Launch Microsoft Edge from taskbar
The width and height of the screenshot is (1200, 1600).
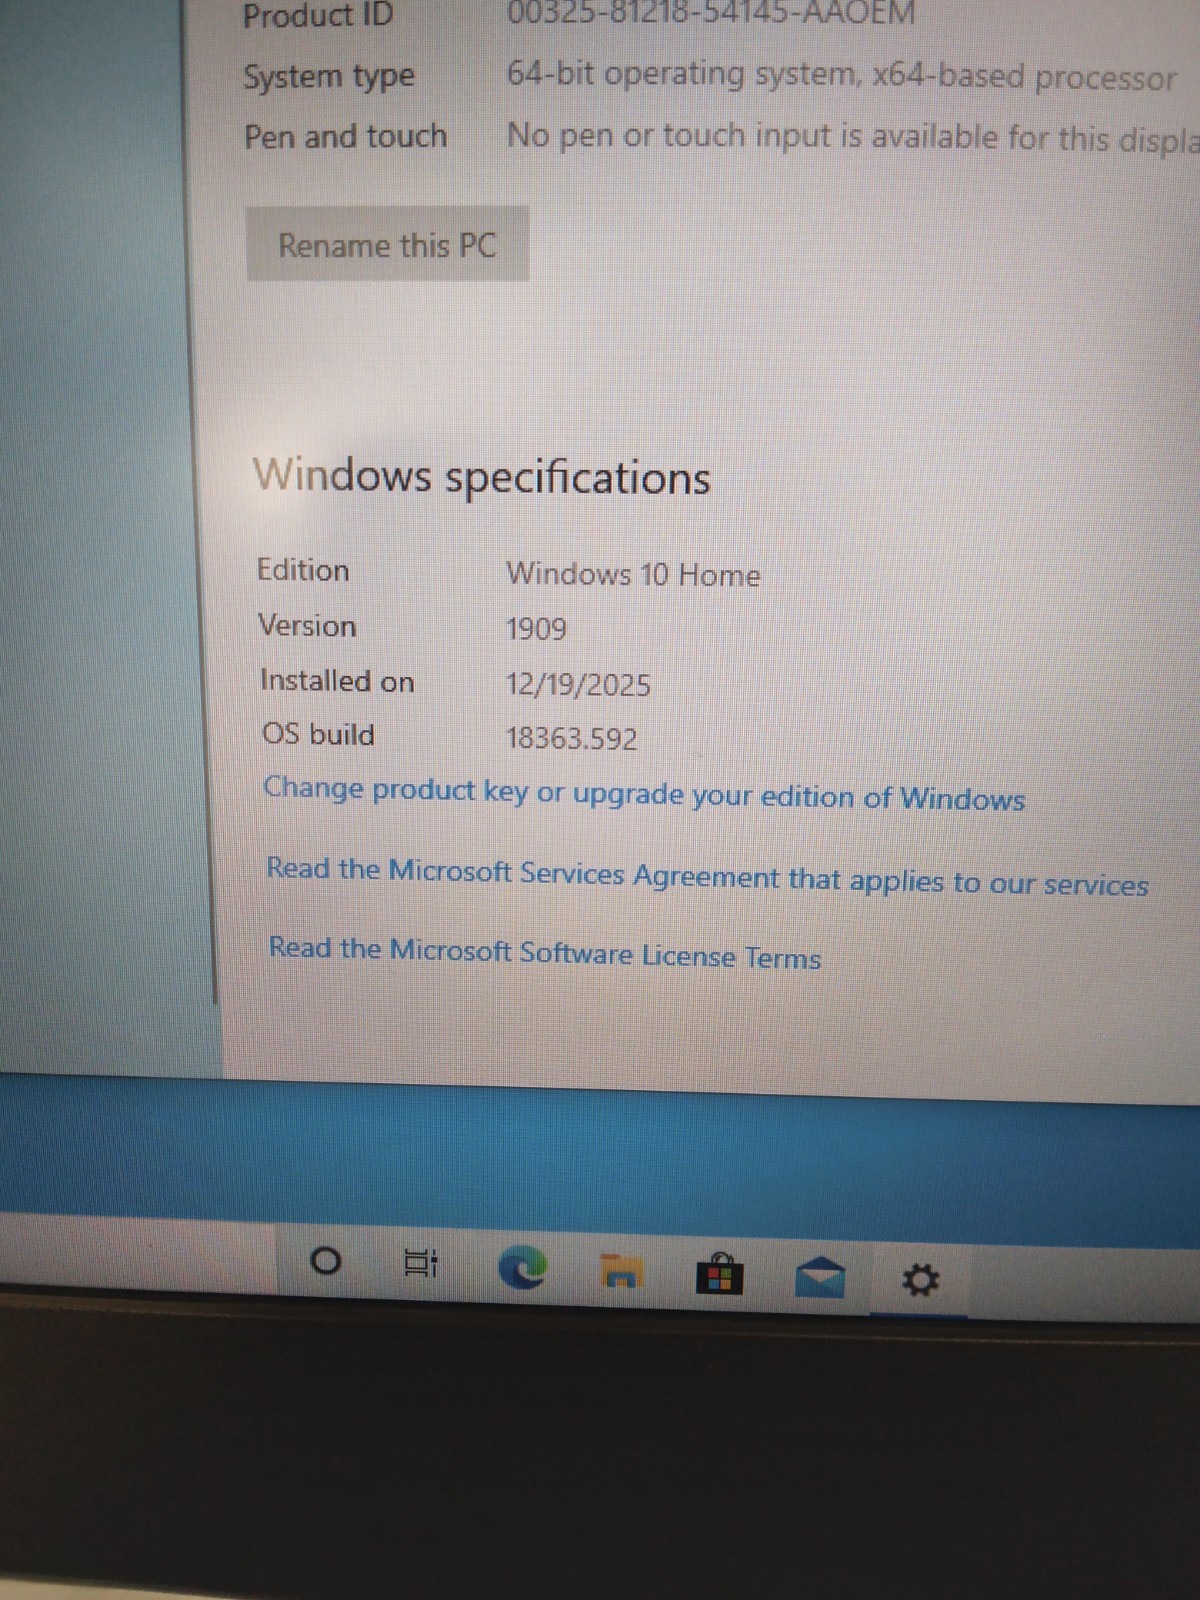click(x=522, y=1268)
